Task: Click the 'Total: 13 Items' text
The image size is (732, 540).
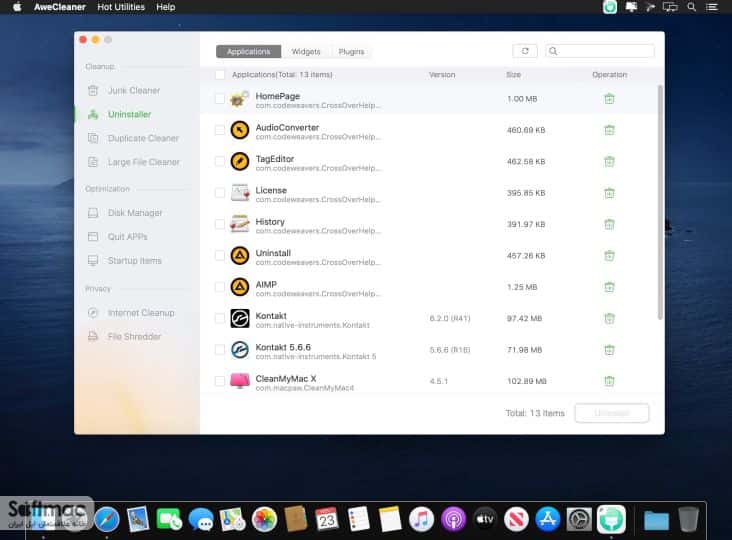Action: 535,413
